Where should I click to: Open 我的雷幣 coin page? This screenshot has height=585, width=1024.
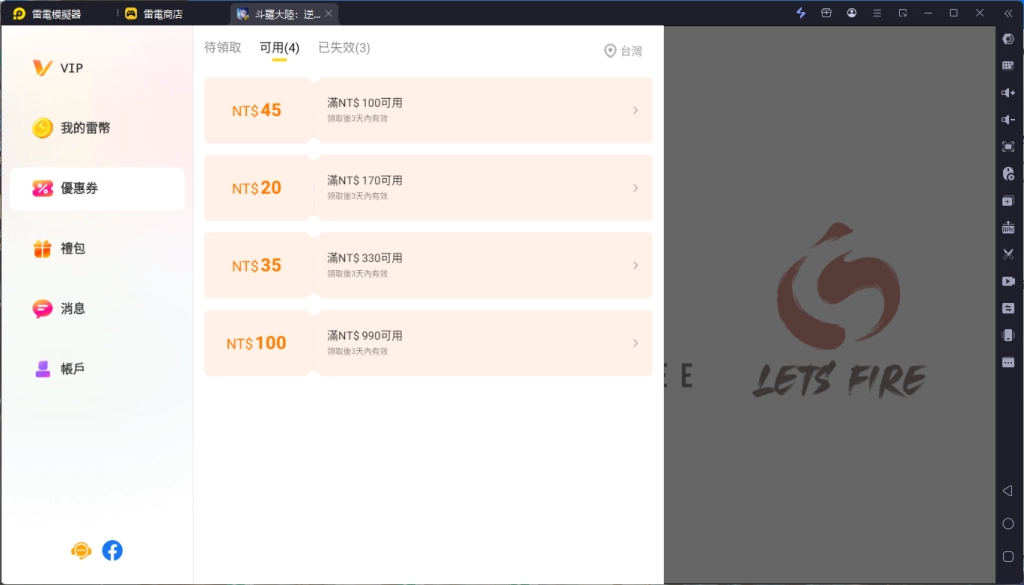[x=71, y=128]
